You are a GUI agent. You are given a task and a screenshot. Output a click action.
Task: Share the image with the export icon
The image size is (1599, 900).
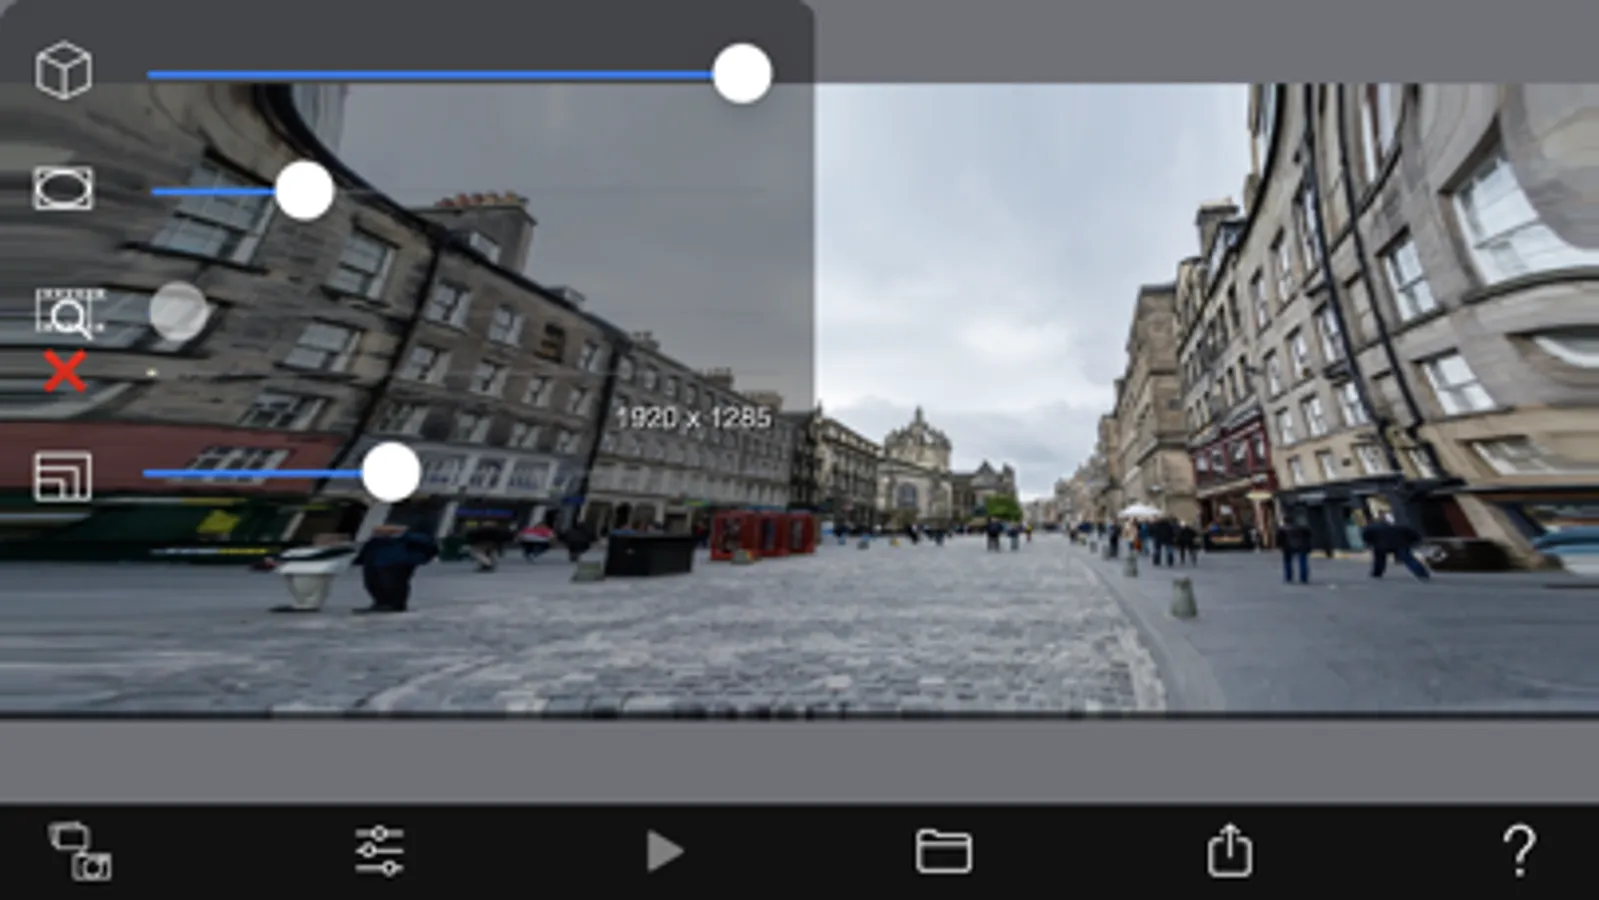click(1229, 850)
